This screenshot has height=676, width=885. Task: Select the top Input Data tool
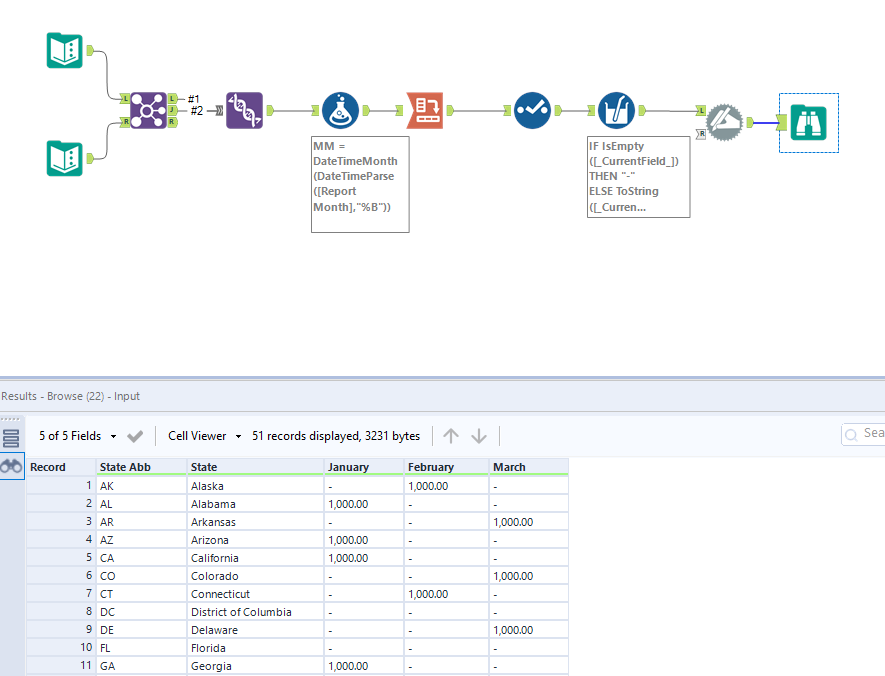(x=64, y=51)
